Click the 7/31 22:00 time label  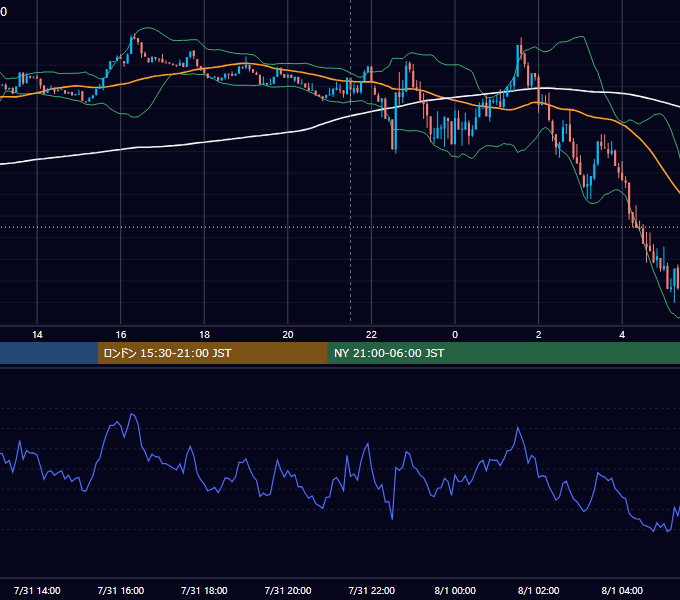pyautogui.click(x=372, y=590)
